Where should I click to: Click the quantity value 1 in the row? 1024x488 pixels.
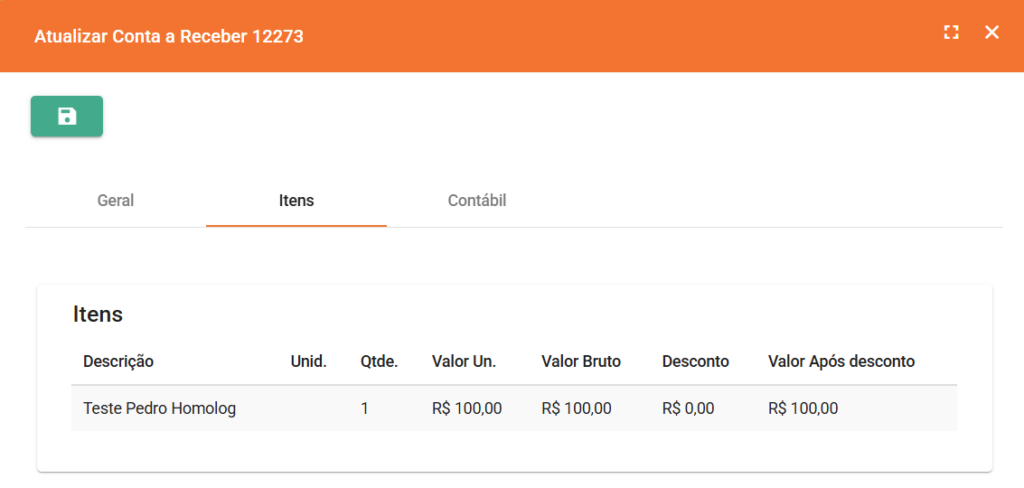(x=365, y=408)
